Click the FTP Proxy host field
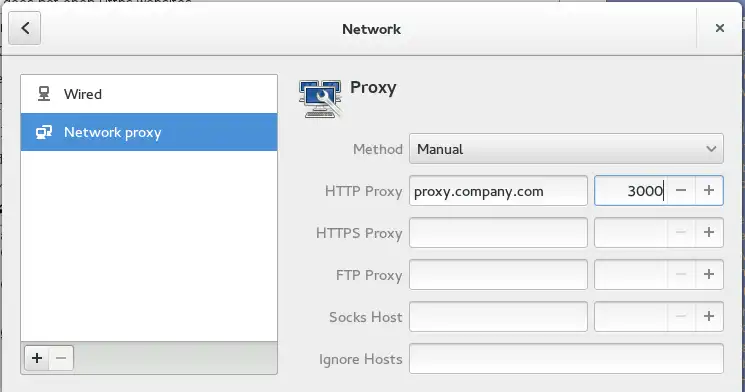The width and height of the screenshot is (745, 392). click(x=498, y=274)
